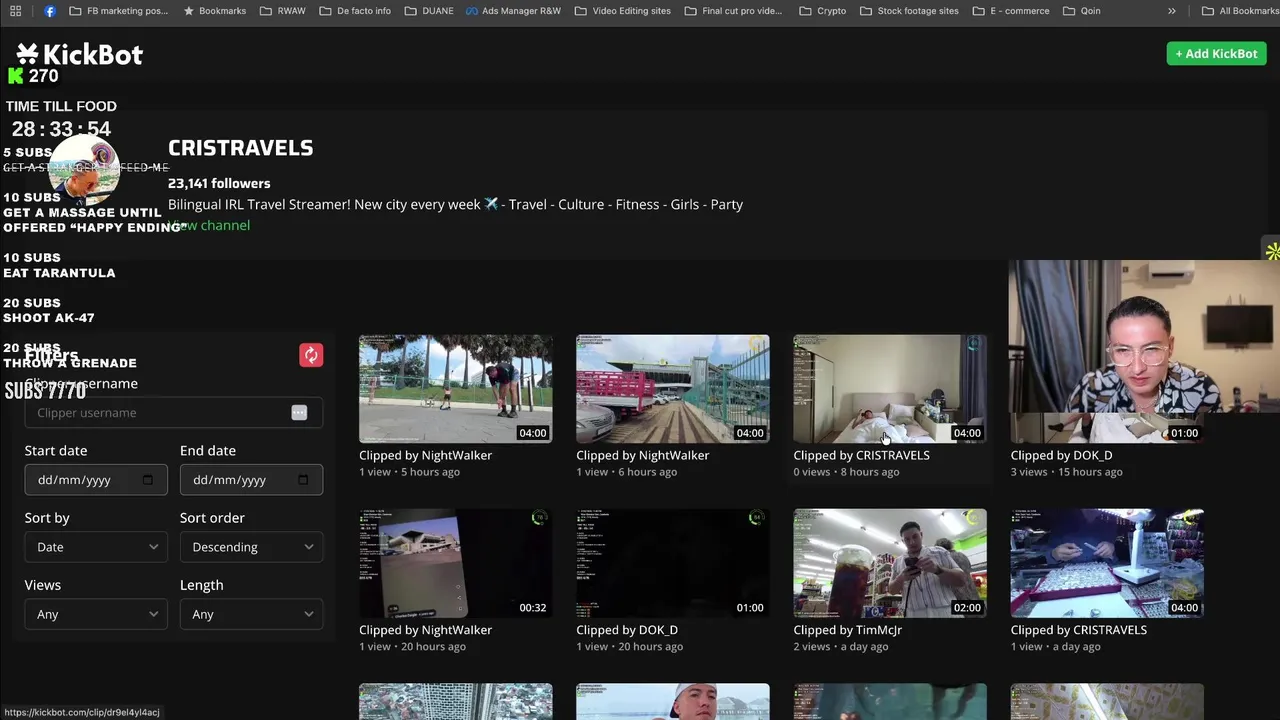Open the Crypto bookmark folder
This screenshot has height=720, width=1280.
[x=823, y=11]
